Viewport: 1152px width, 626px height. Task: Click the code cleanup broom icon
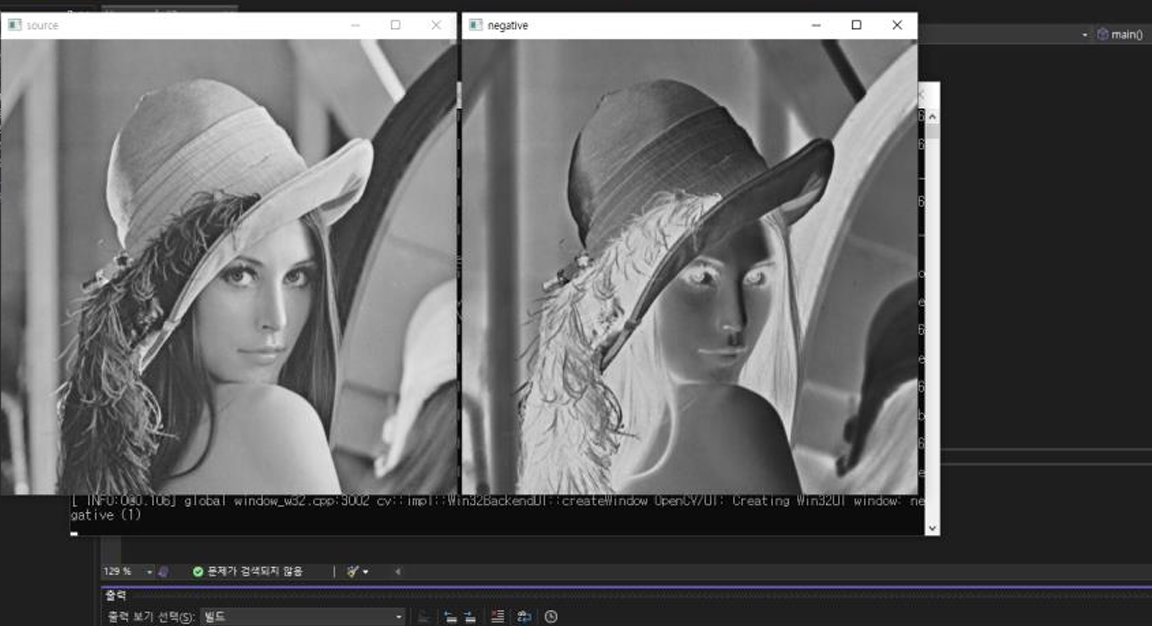click(x=352, y=572)
